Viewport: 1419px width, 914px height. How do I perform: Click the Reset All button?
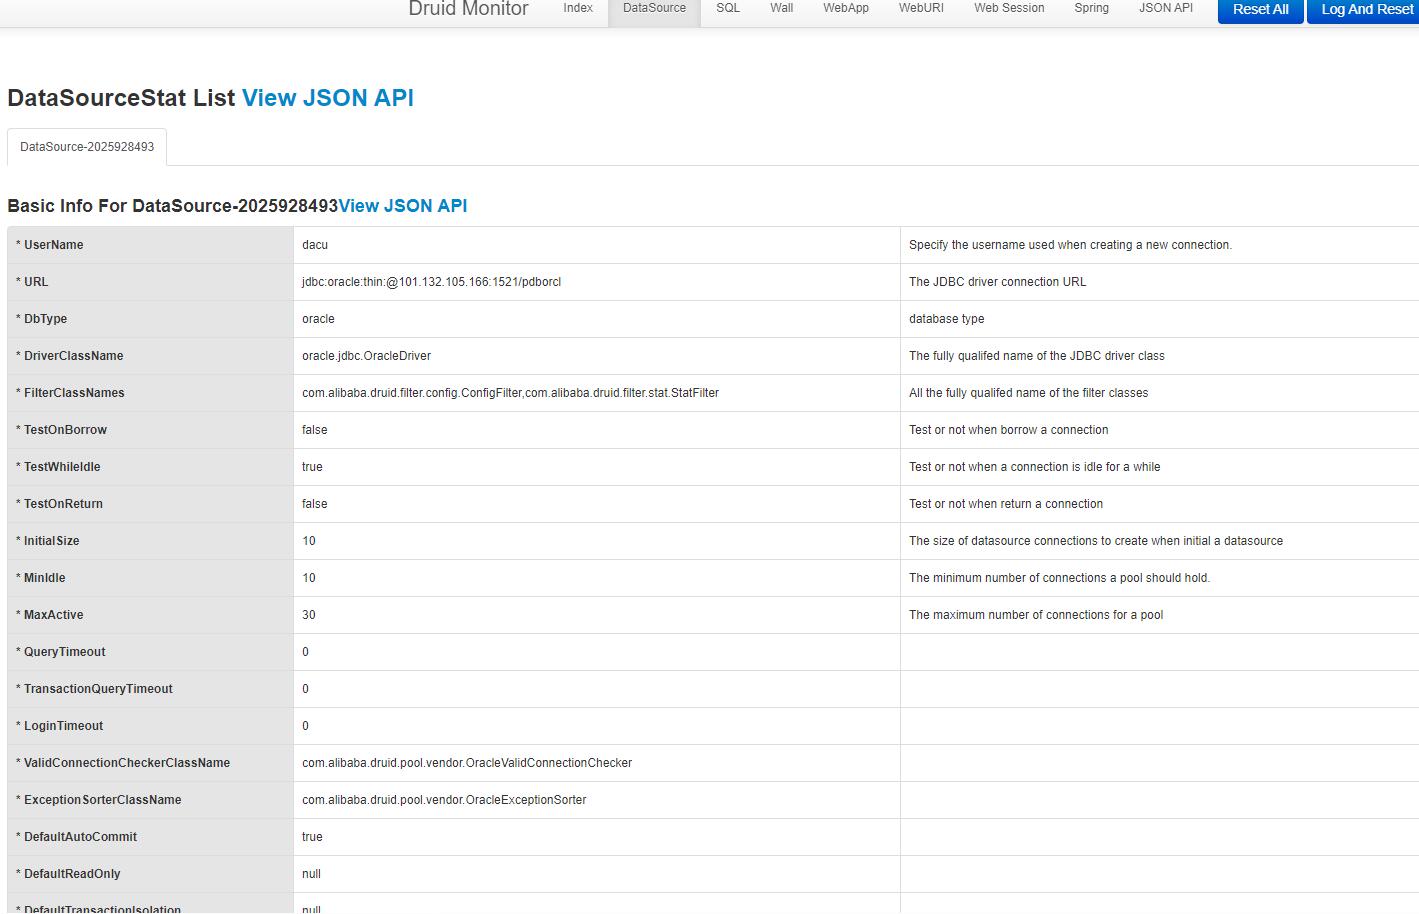pyautogui.click(x=1260, y=9)
